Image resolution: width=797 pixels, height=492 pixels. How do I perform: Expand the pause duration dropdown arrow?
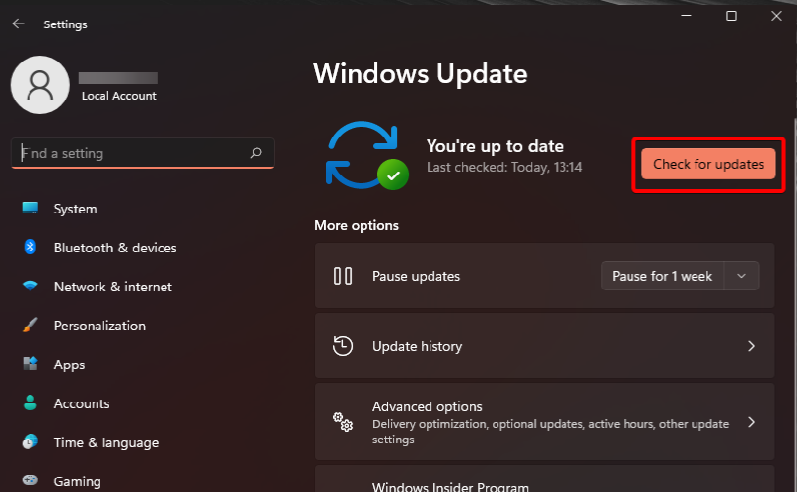coord(742,276)
